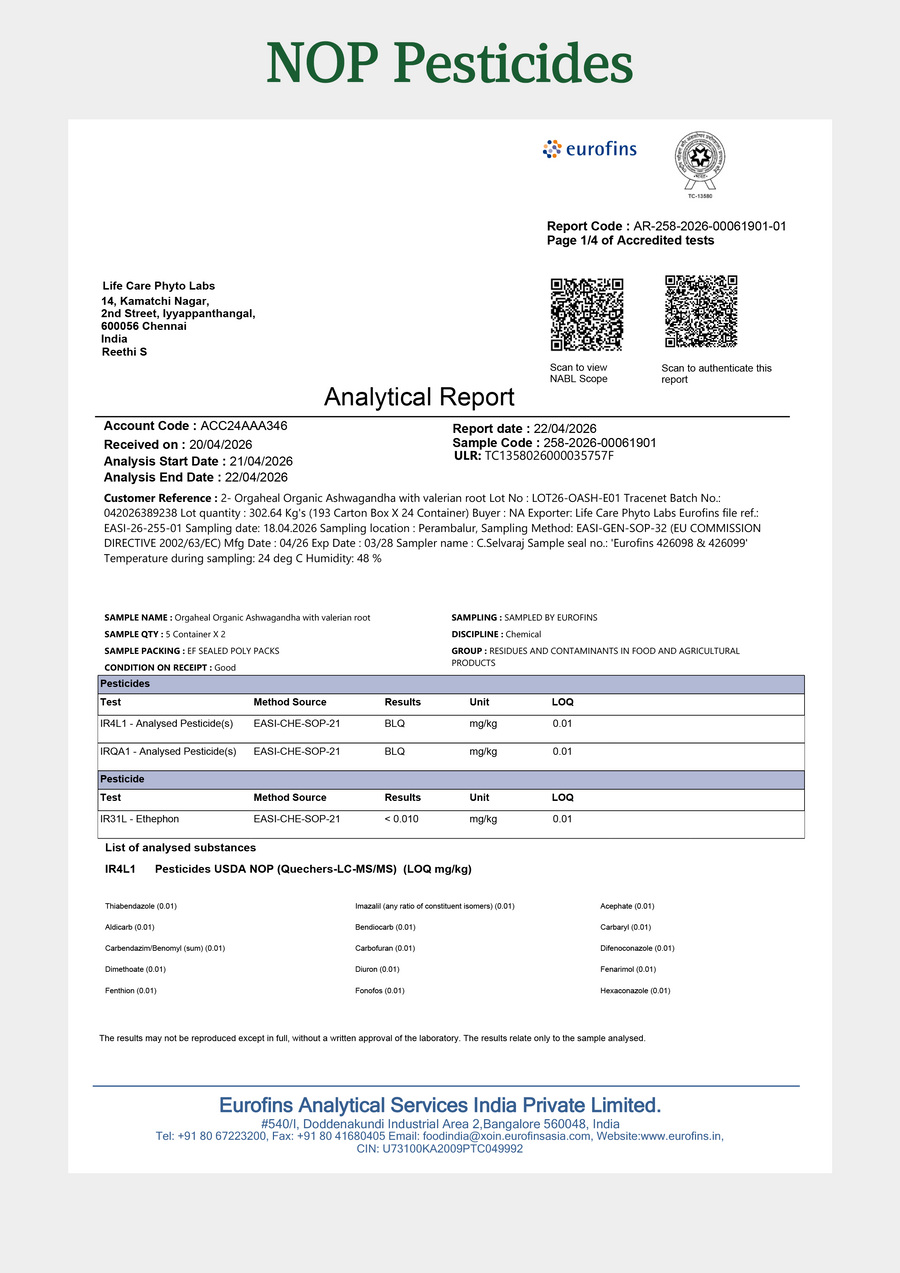Open the www.eurofins.in website link
This screenshot has width=900, height=1273.
pos(679,1137)
